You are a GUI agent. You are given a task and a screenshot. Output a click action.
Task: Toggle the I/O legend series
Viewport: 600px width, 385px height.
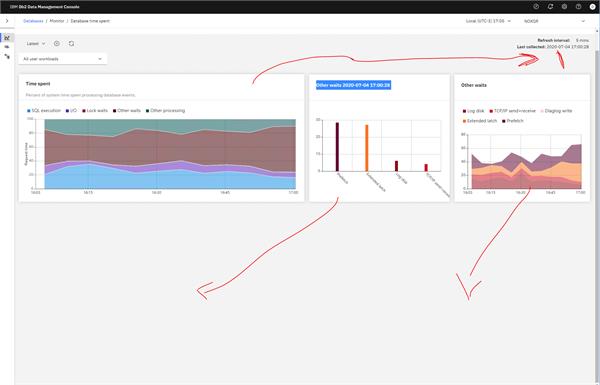(71, 111)
